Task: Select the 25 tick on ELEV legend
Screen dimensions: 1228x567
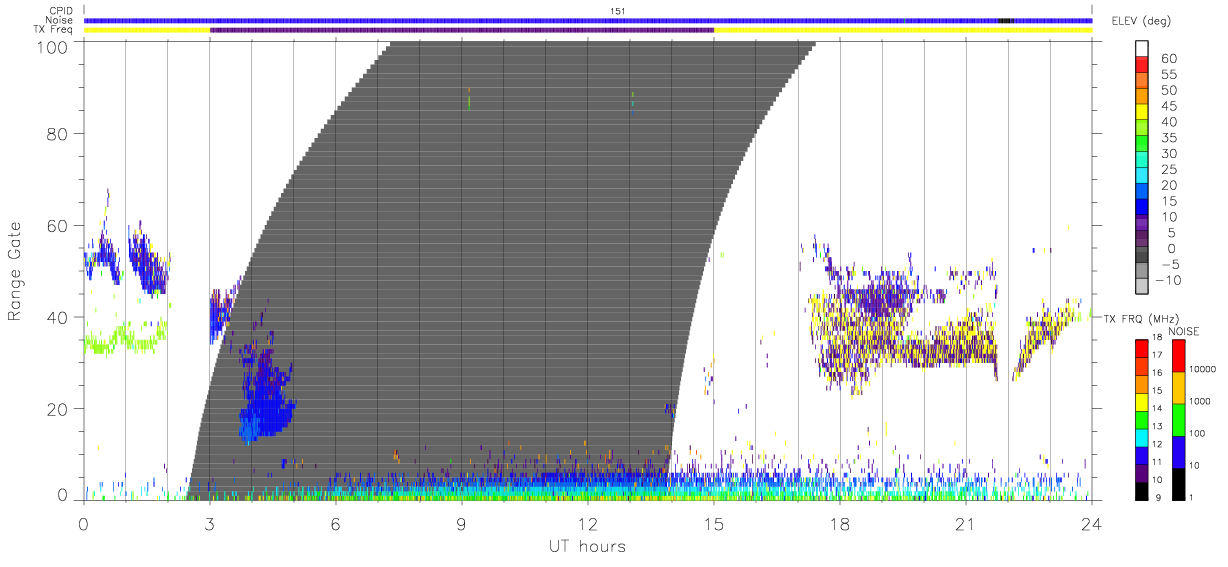Action: coord(1169,170)
